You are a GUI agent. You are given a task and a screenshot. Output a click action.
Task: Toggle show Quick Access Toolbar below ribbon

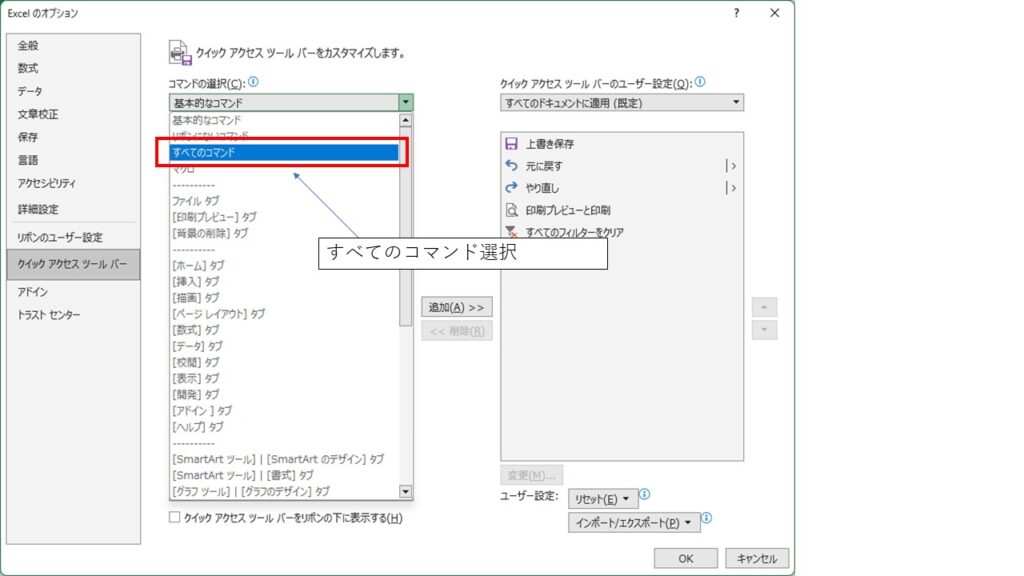pos(175,518)
